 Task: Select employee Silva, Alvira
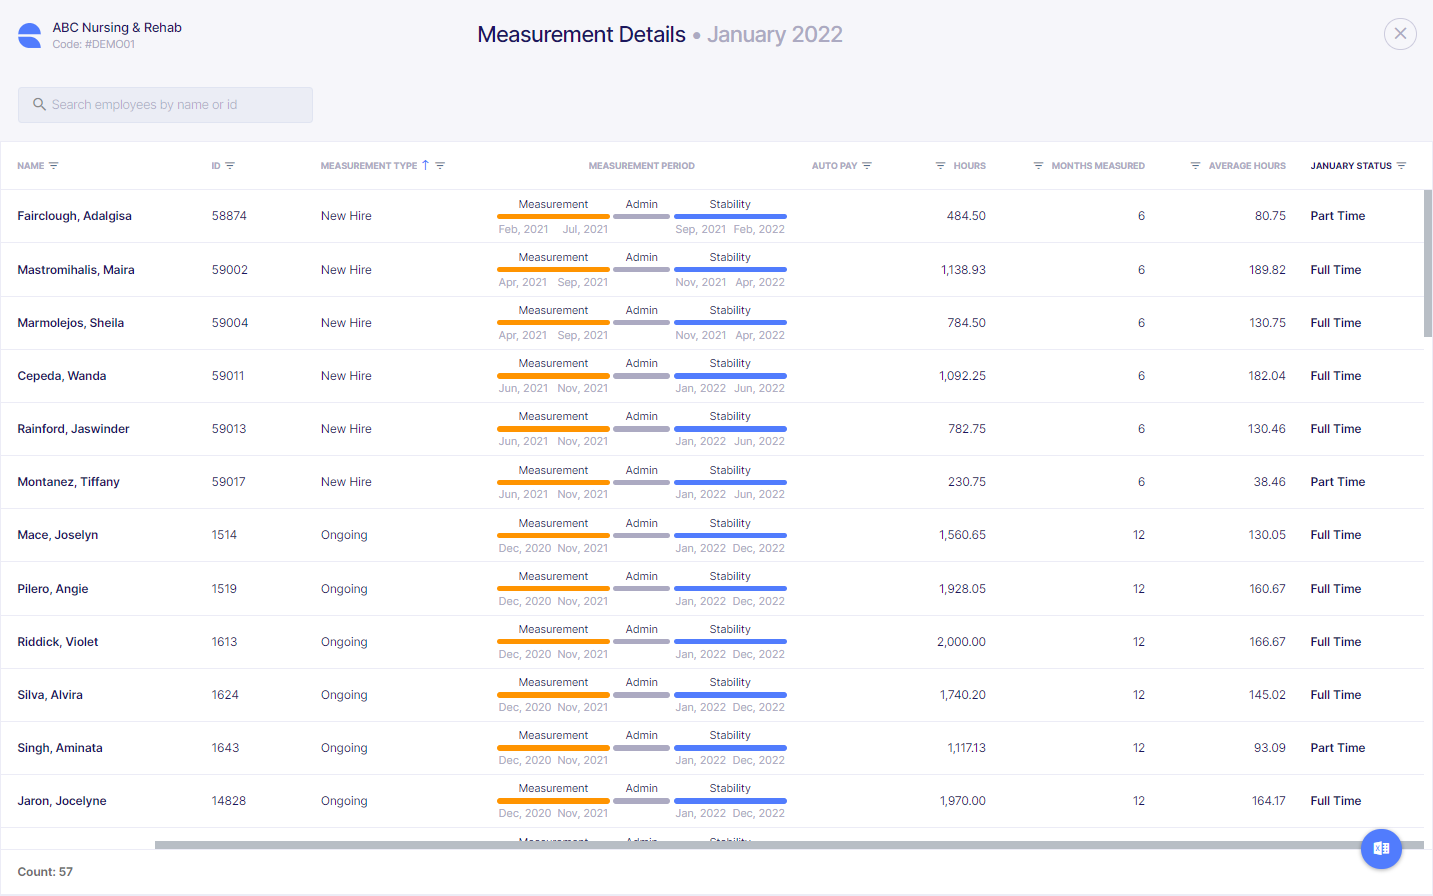coord(50,695)
